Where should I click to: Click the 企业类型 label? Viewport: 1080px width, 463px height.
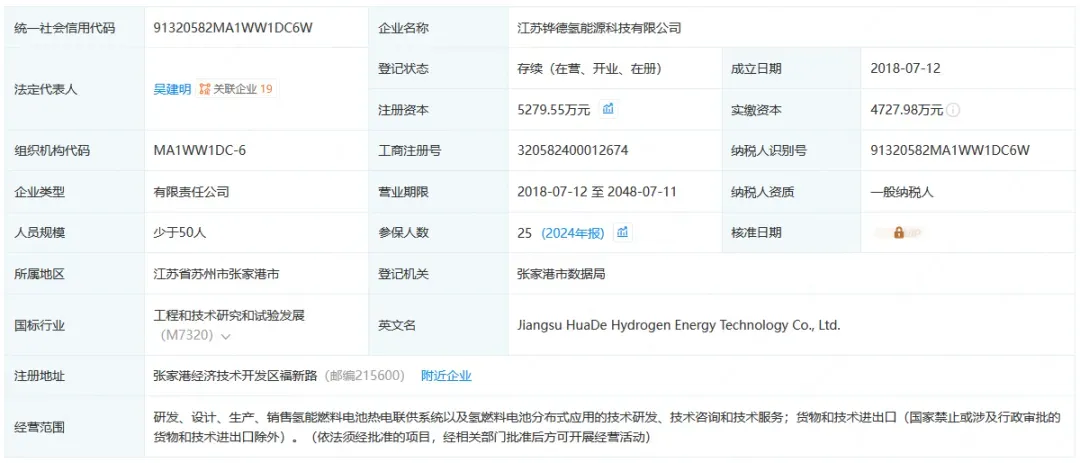click(39, 192)
